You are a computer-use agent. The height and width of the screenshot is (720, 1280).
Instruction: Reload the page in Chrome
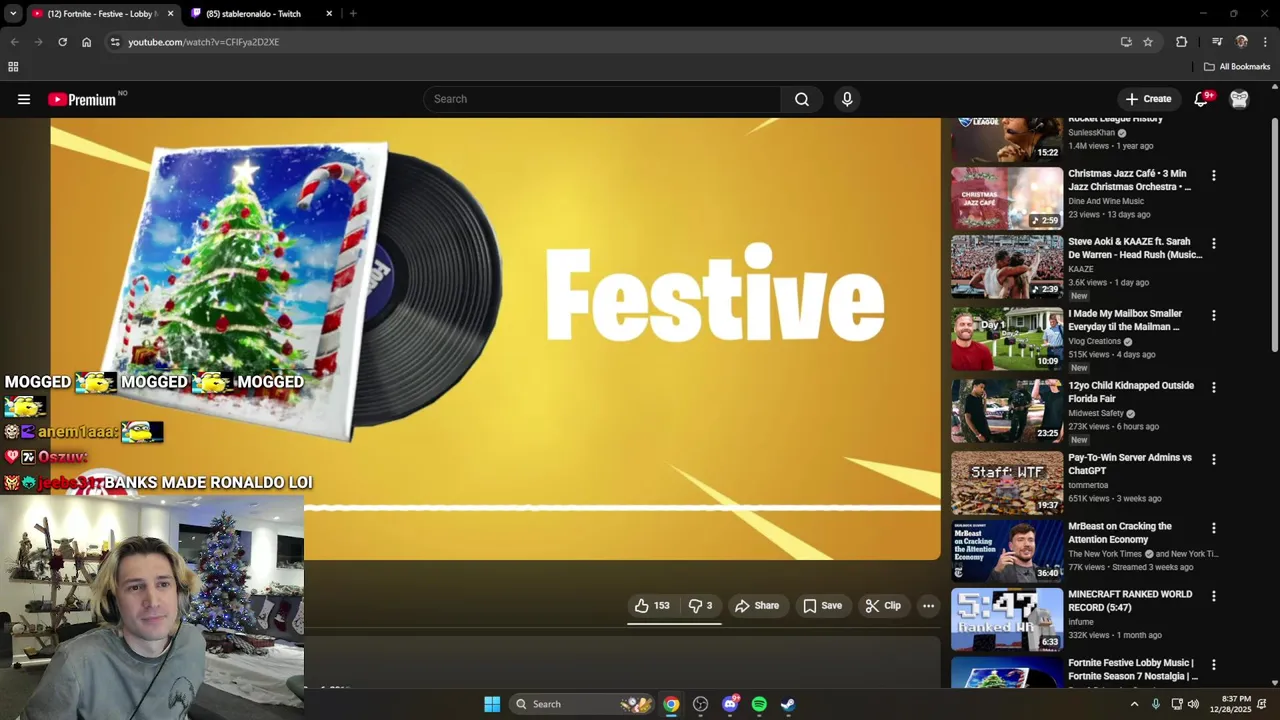(62, 42)
